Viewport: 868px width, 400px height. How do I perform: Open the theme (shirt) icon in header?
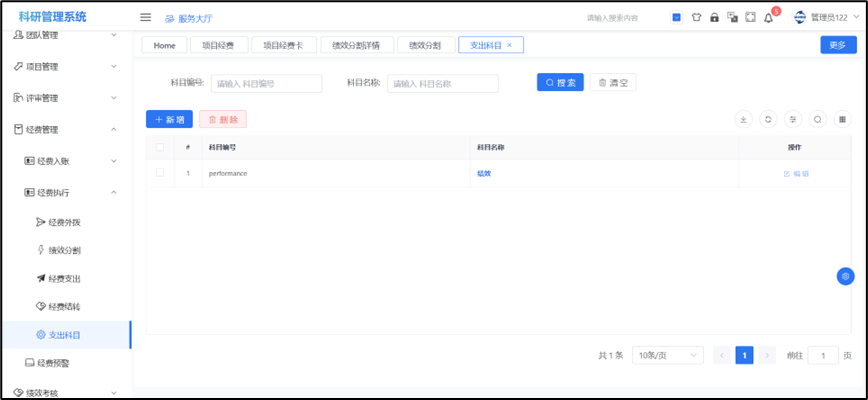pyautogui.click(x=696, y=18)
